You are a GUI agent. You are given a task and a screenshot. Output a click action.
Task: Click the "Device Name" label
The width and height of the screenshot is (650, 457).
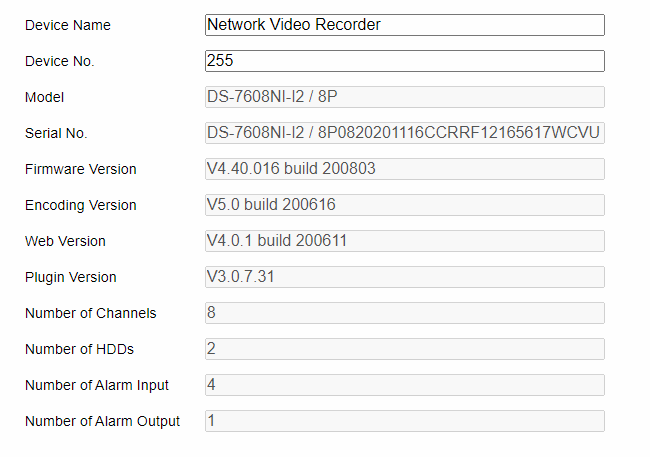click(x=68, y=25)
